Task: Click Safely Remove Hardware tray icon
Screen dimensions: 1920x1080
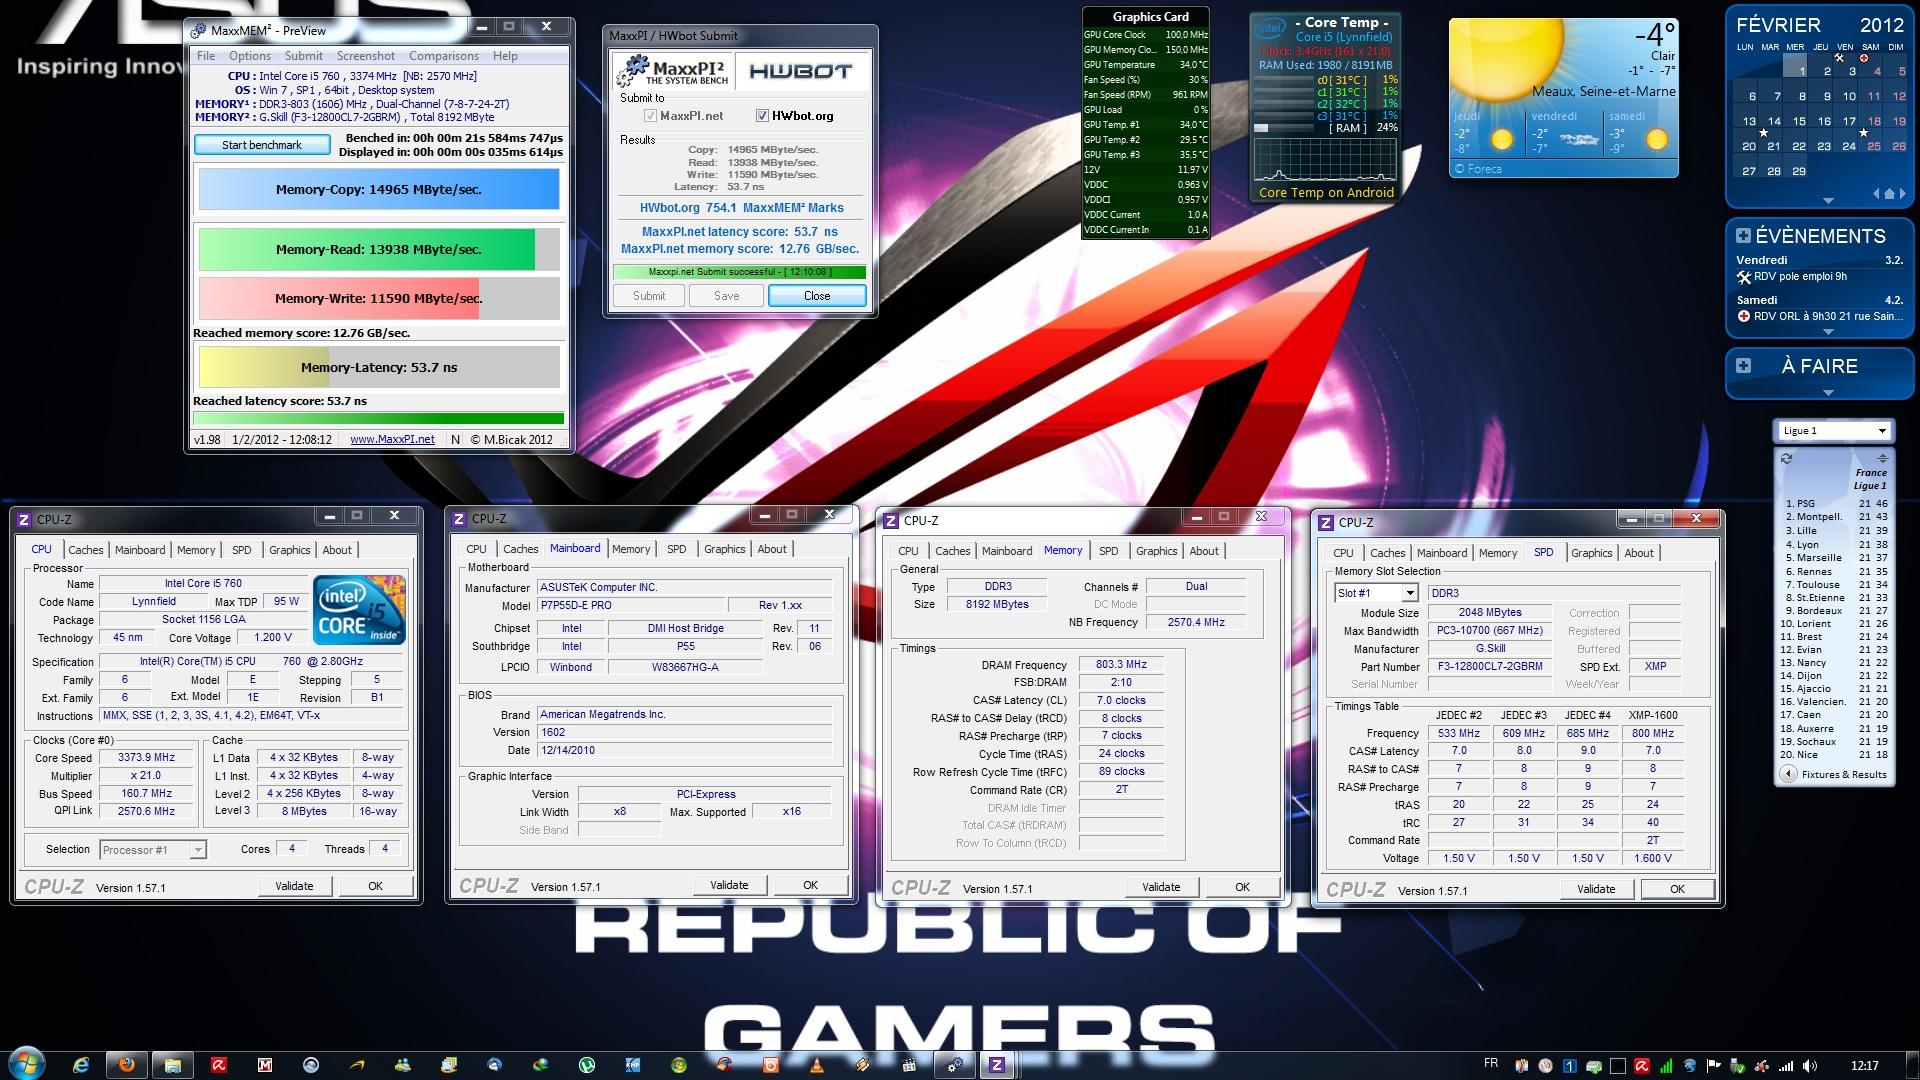Action: pos(1738,1066)
